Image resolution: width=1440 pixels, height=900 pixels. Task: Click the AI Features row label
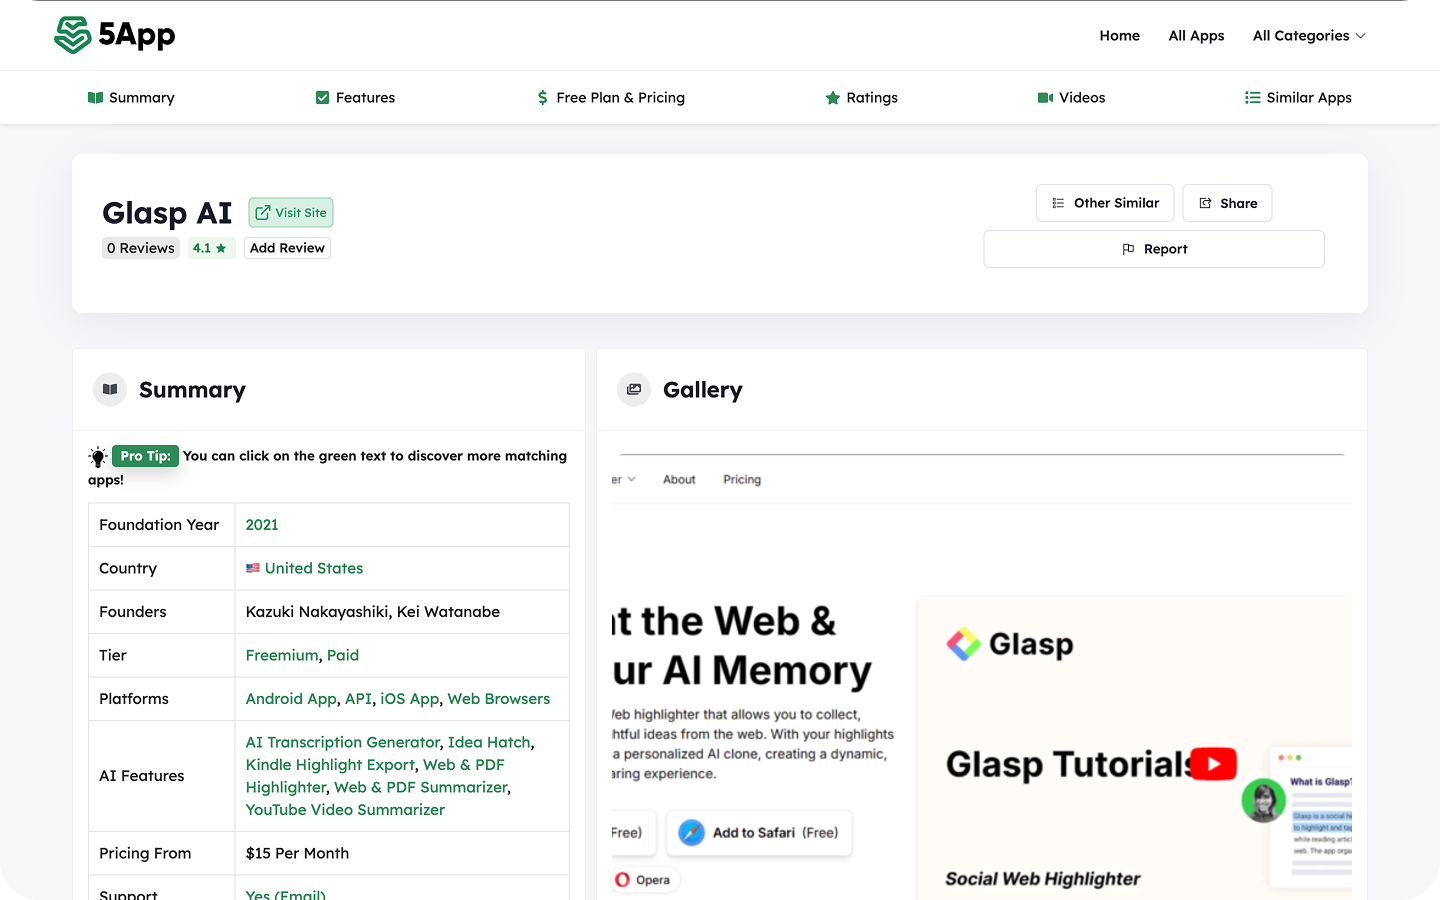point(141,776)
